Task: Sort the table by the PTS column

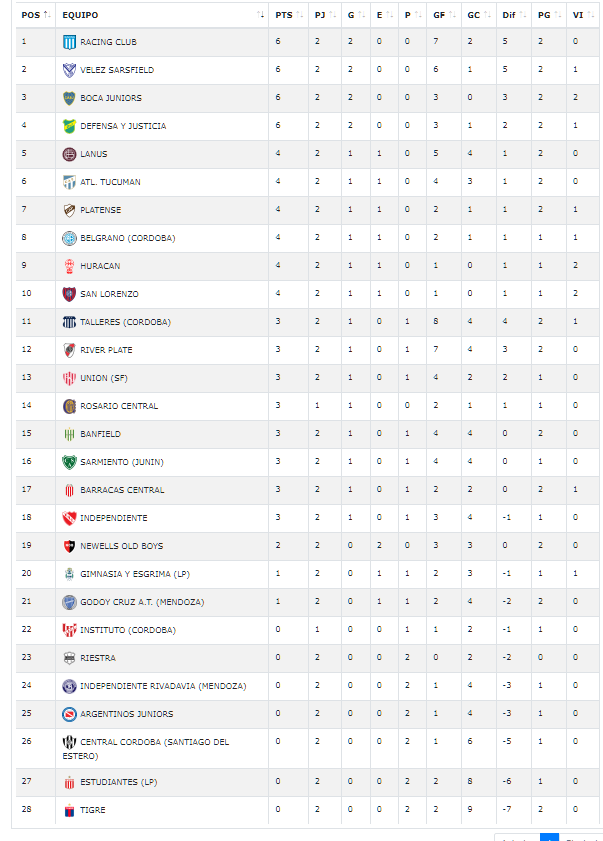Action: pyautogui.click(x=289, y=15)
